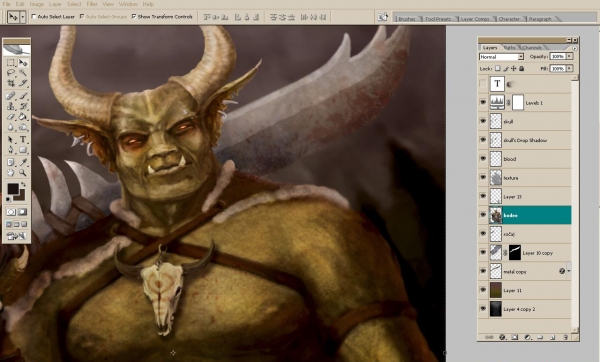
Task: Open foreground color picker
Action: (x=13, y=188)
